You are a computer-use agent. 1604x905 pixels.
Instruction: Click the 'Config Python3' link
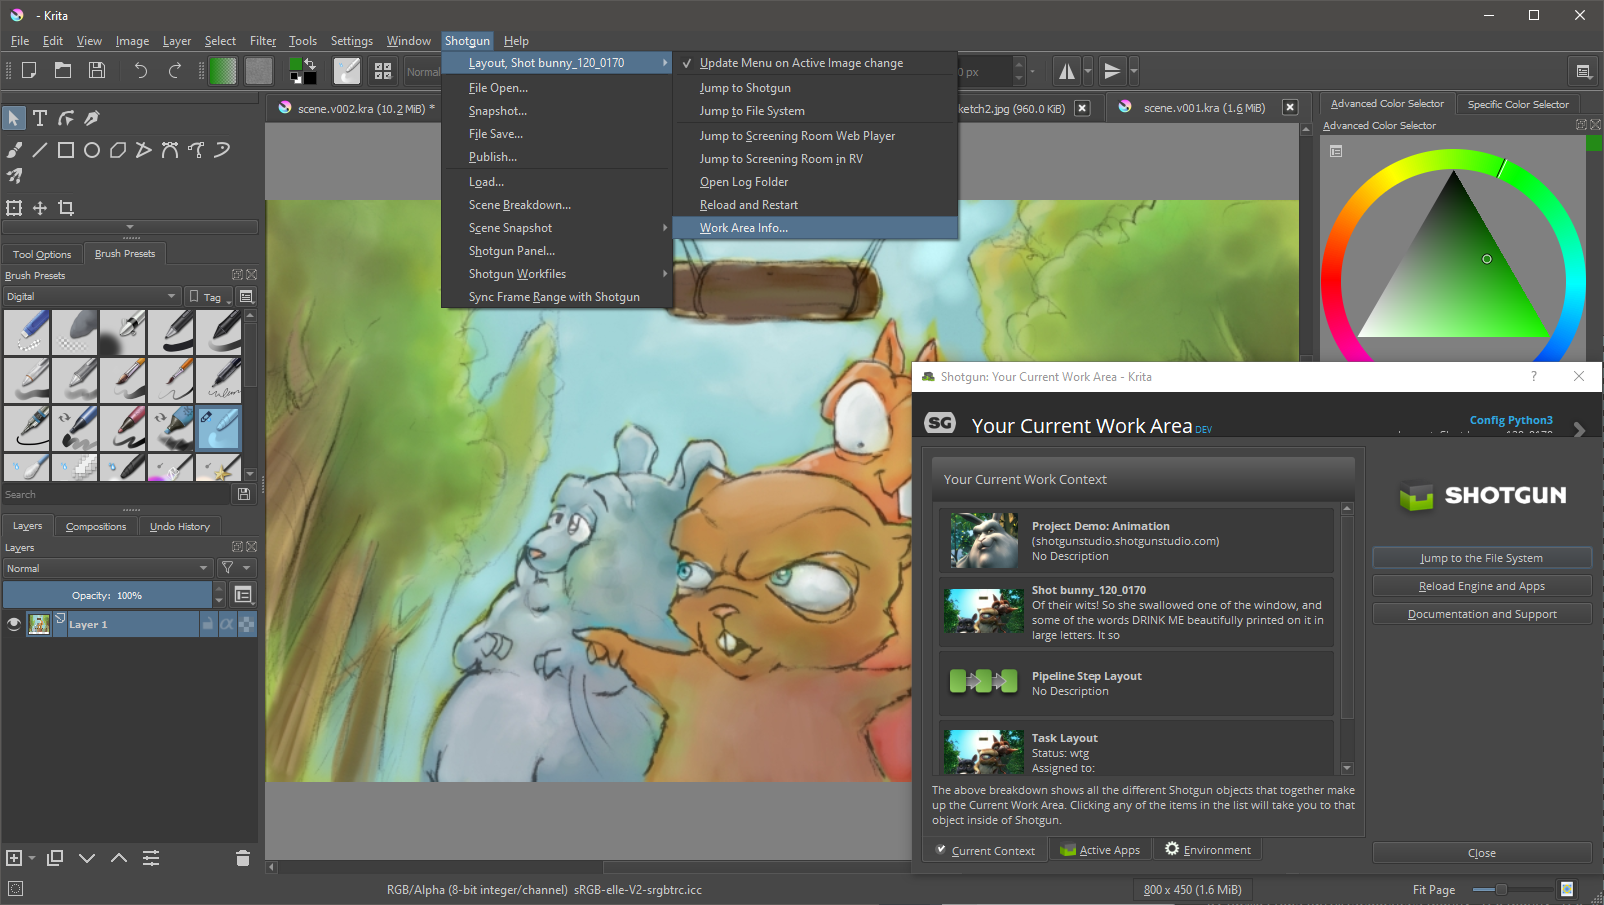coord(1511,420)
